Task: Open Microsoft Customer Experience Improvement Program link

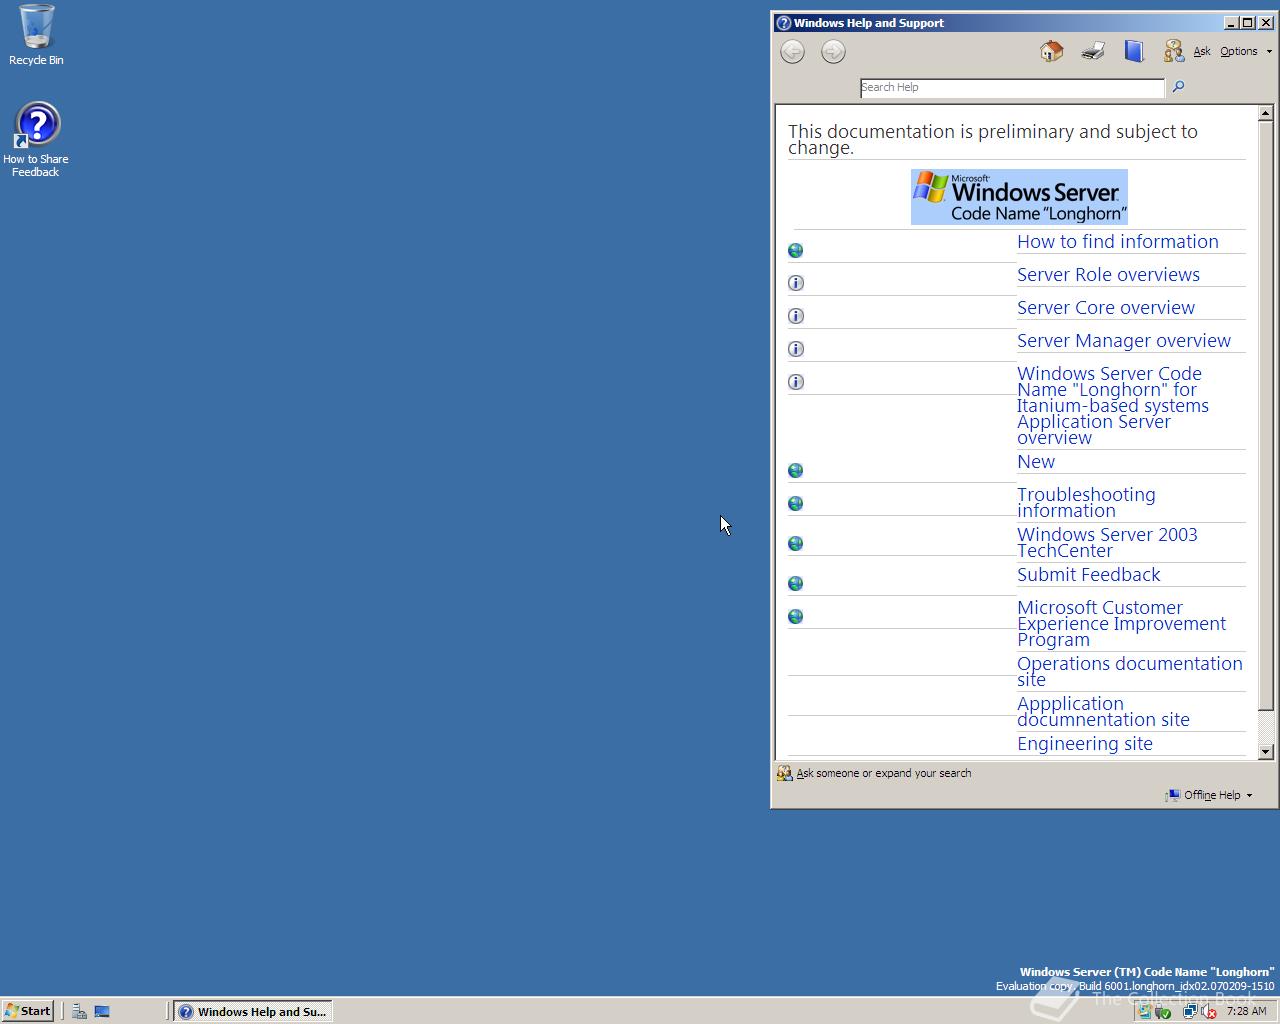Action: 1121,623
